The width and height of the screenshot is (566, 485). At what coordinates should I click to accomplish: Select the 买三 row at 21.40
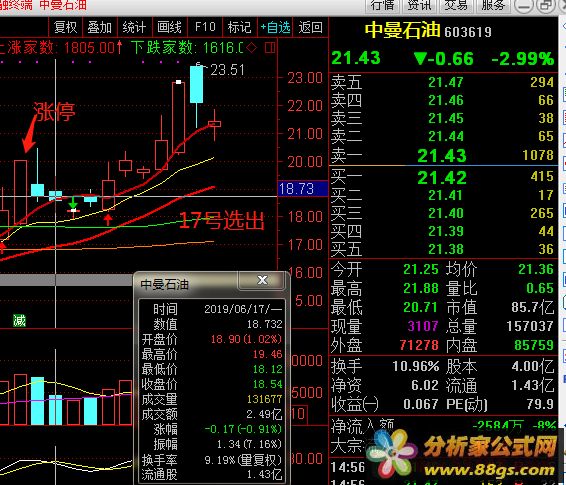click(x=443, y=213)
